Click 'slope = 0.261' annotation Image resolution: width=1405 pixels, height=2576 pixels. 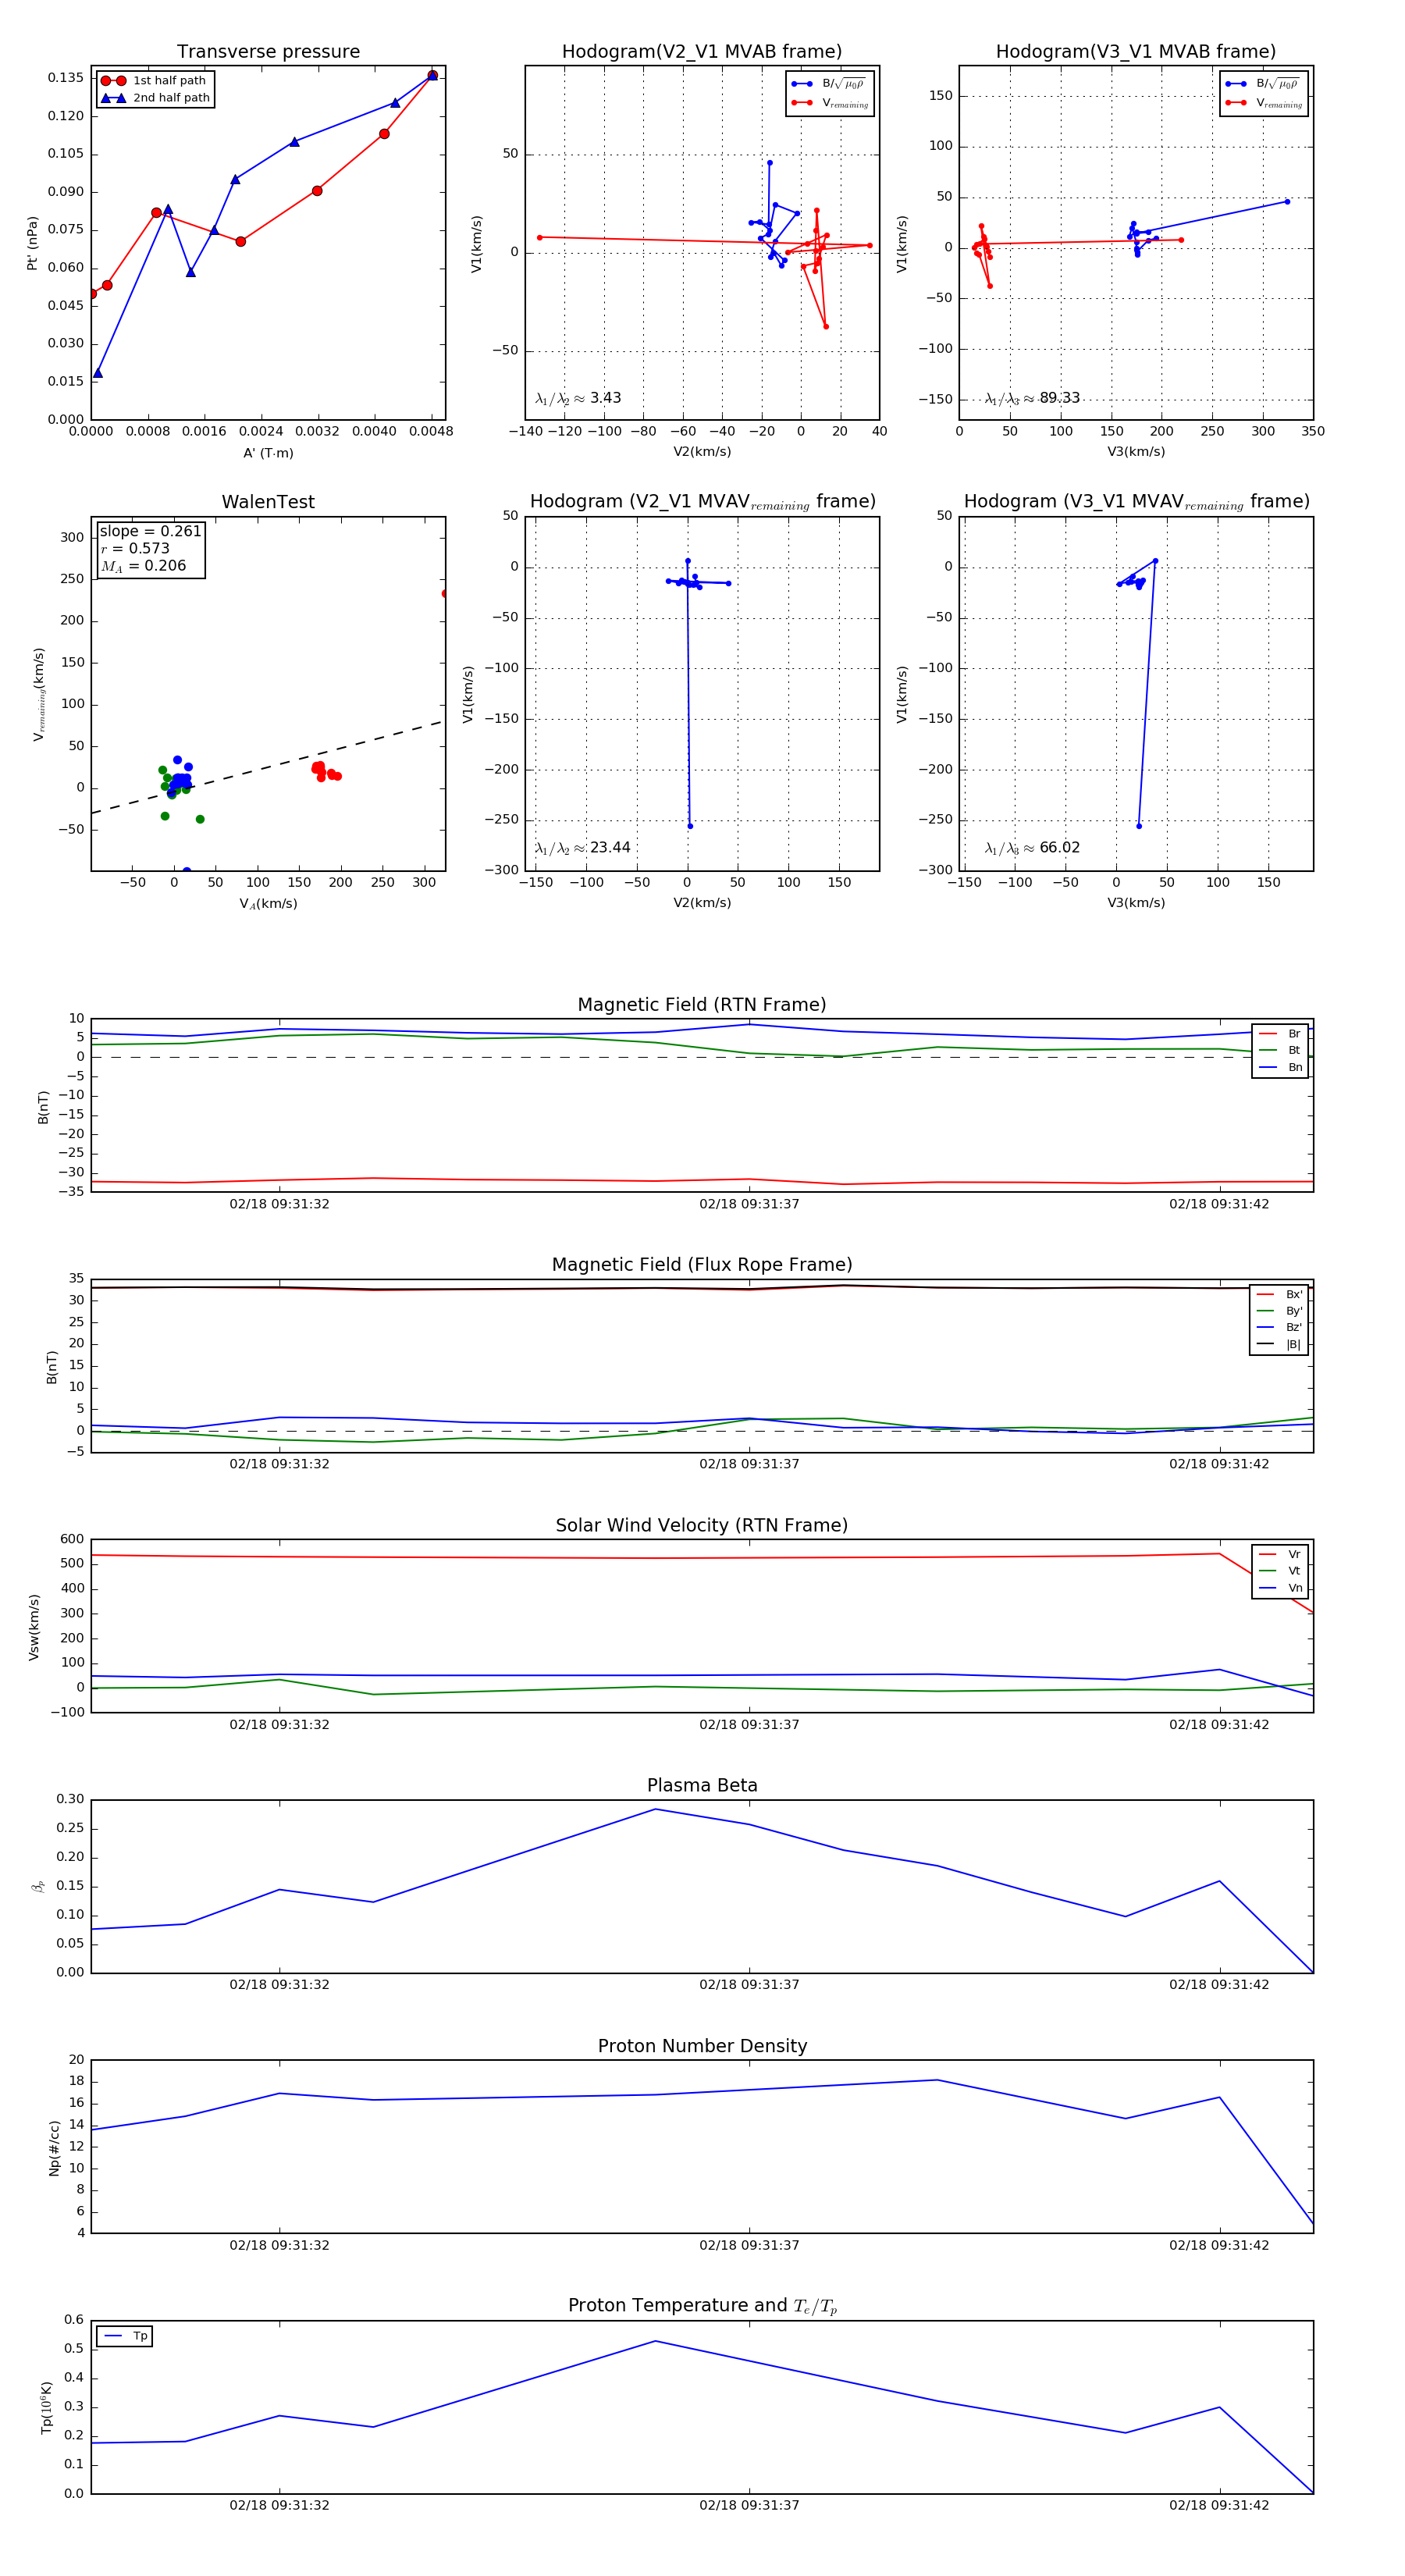pos(150,531)
